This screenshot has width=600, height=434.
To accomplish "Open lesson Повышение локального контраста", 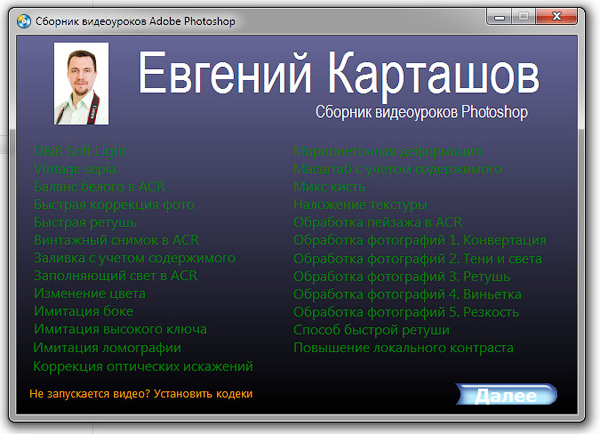I will click(403, 348).
